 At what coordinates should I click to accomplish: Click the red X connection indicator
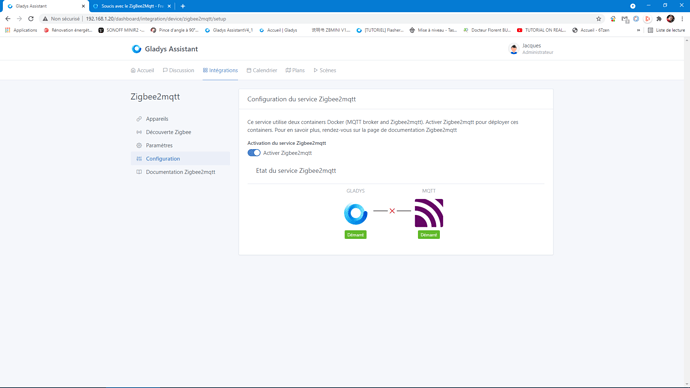[x=392, y=211]
